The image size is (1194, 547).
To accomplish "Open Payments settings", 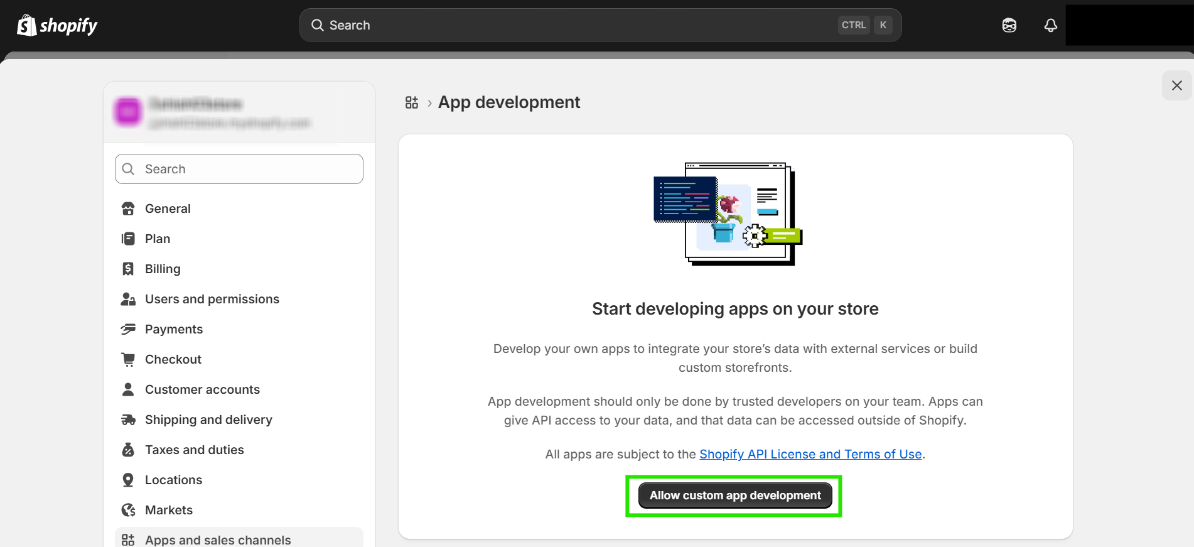I will [173, 329].
